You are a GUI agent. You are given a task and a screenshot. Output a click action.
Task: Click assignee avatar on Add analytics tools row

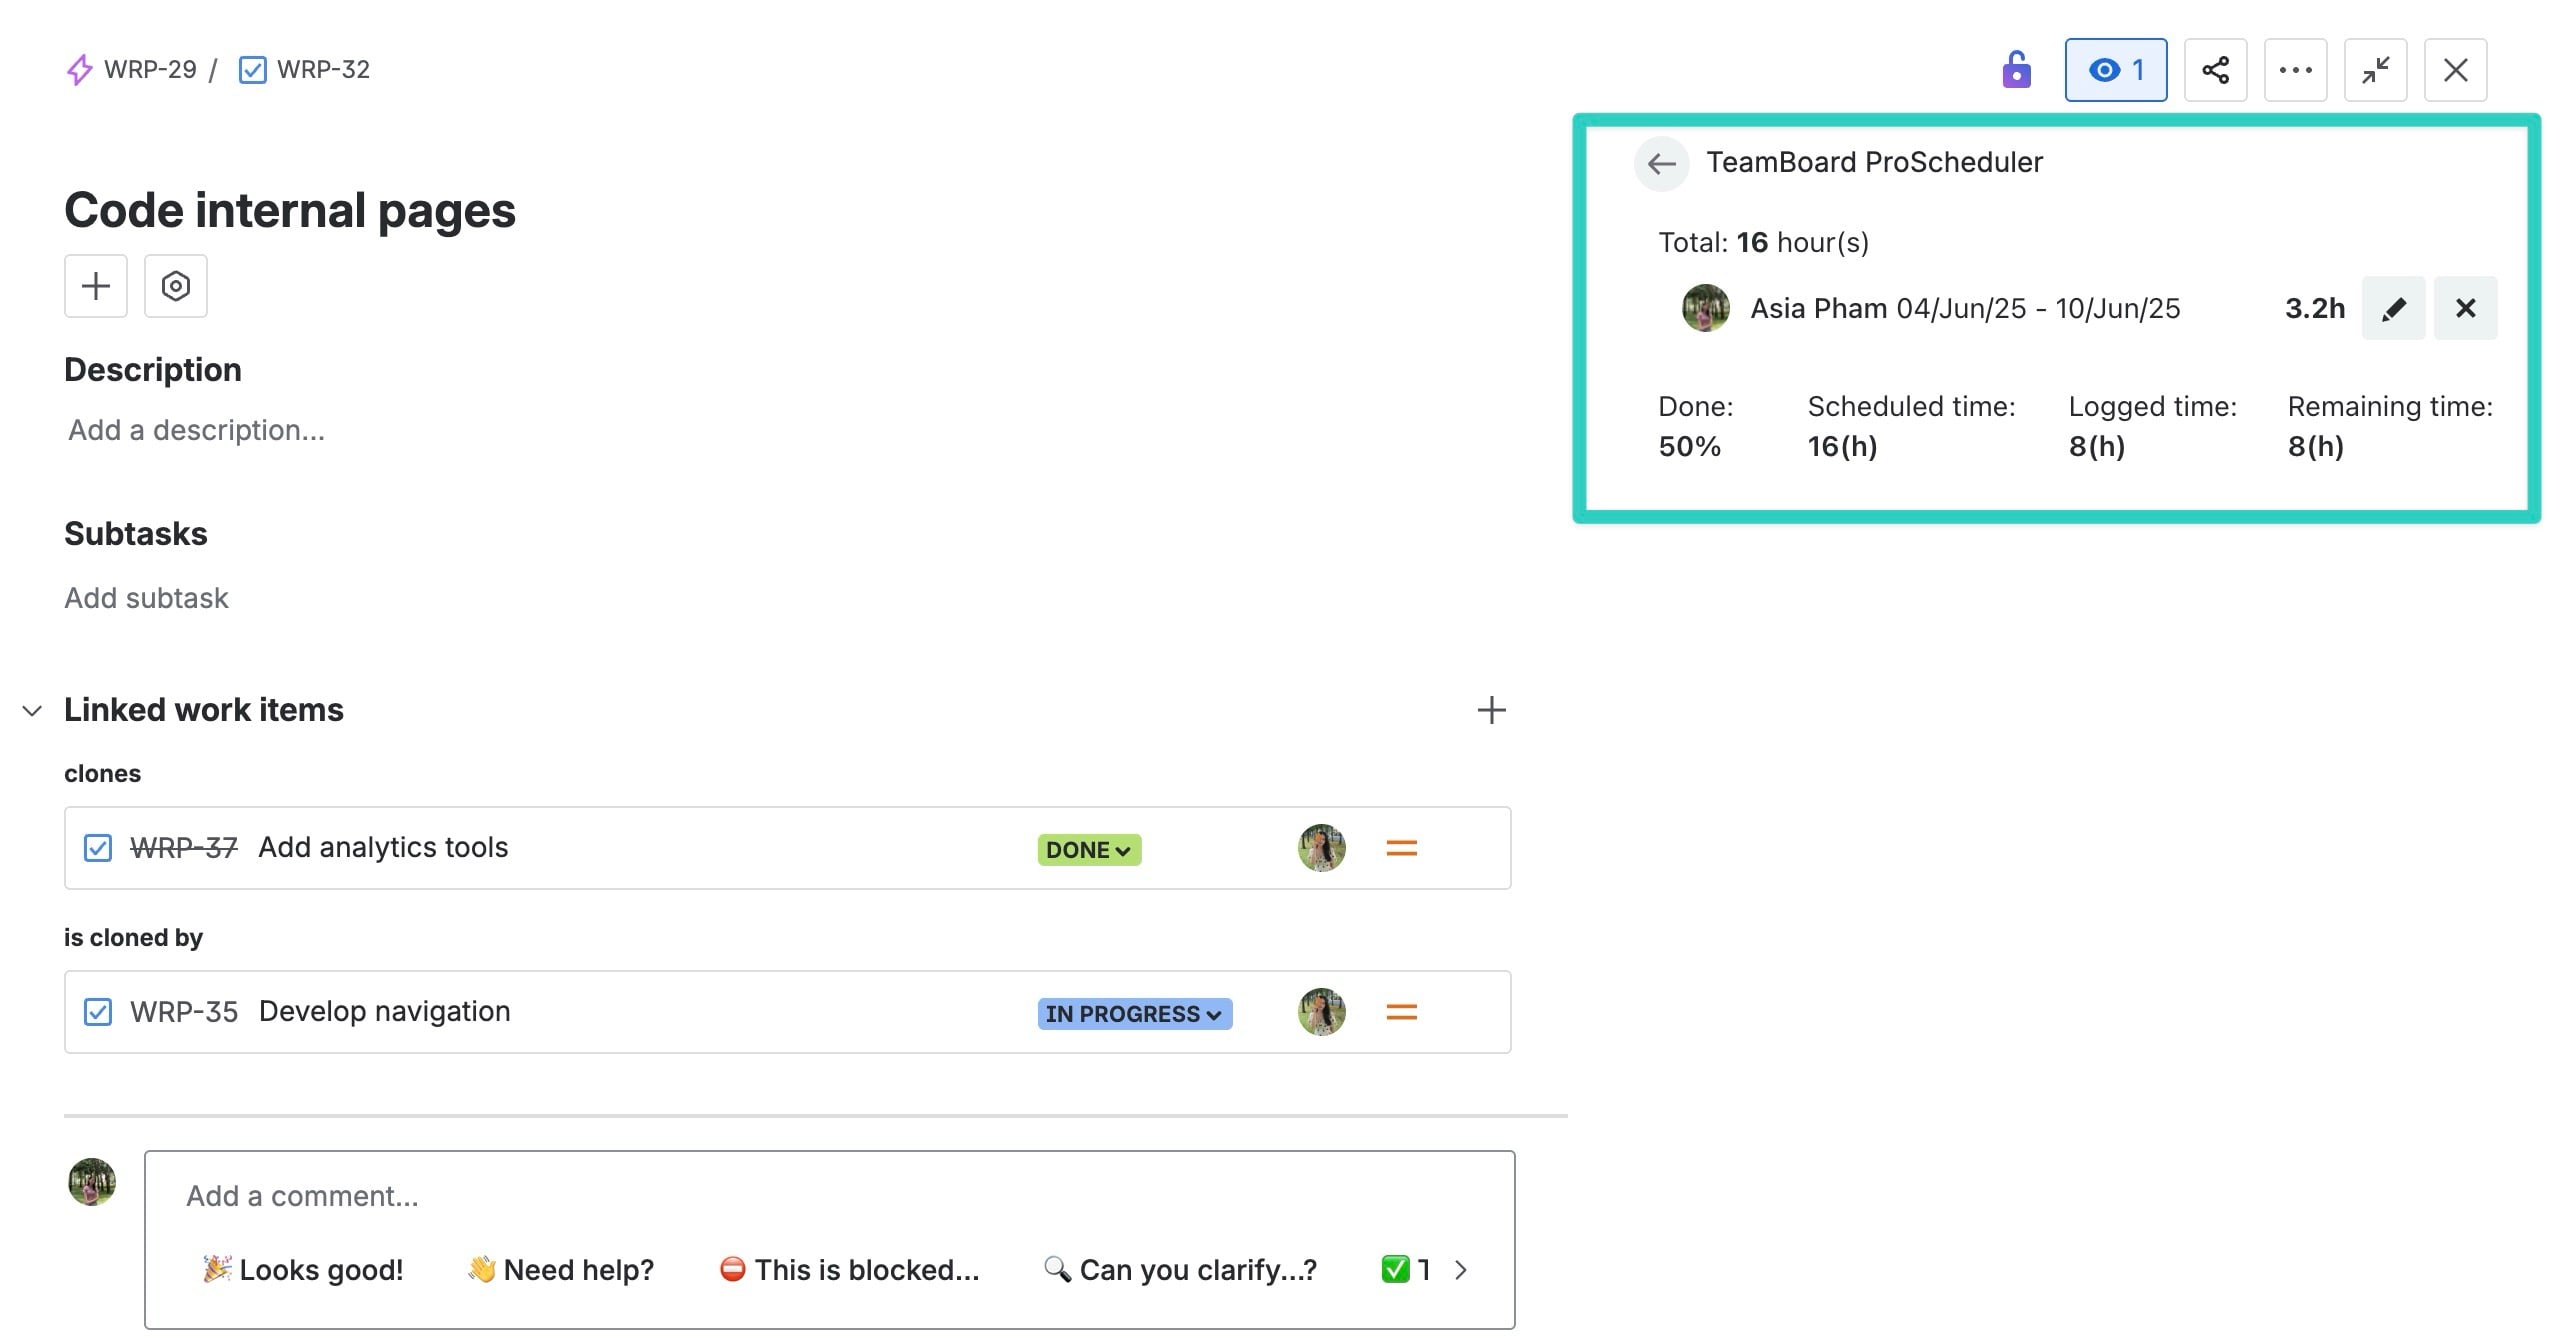1322,848
